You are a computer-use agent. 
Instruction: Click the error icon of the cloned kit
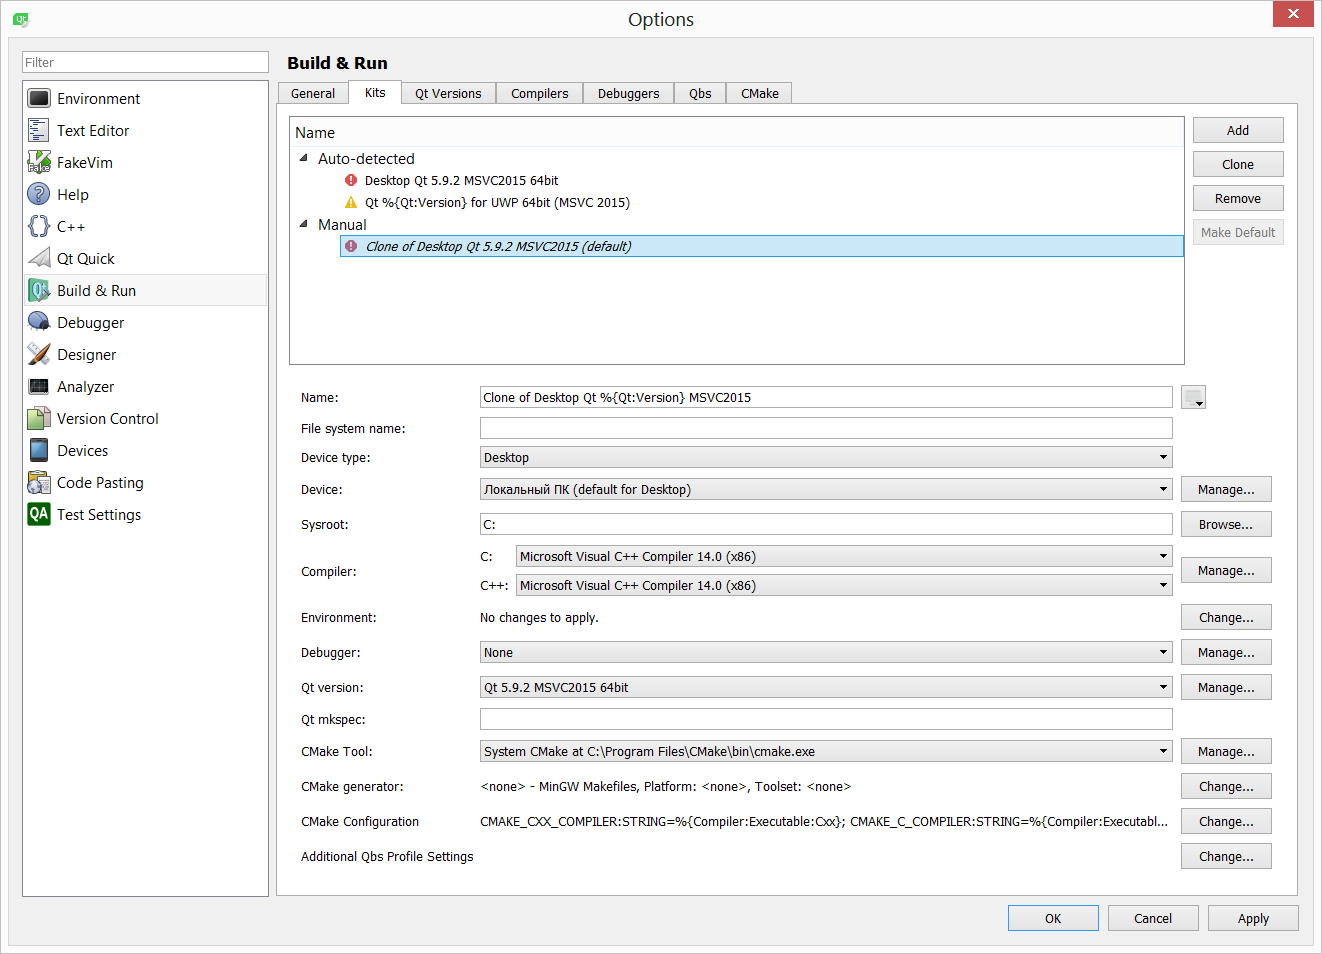tap(351, 246)
